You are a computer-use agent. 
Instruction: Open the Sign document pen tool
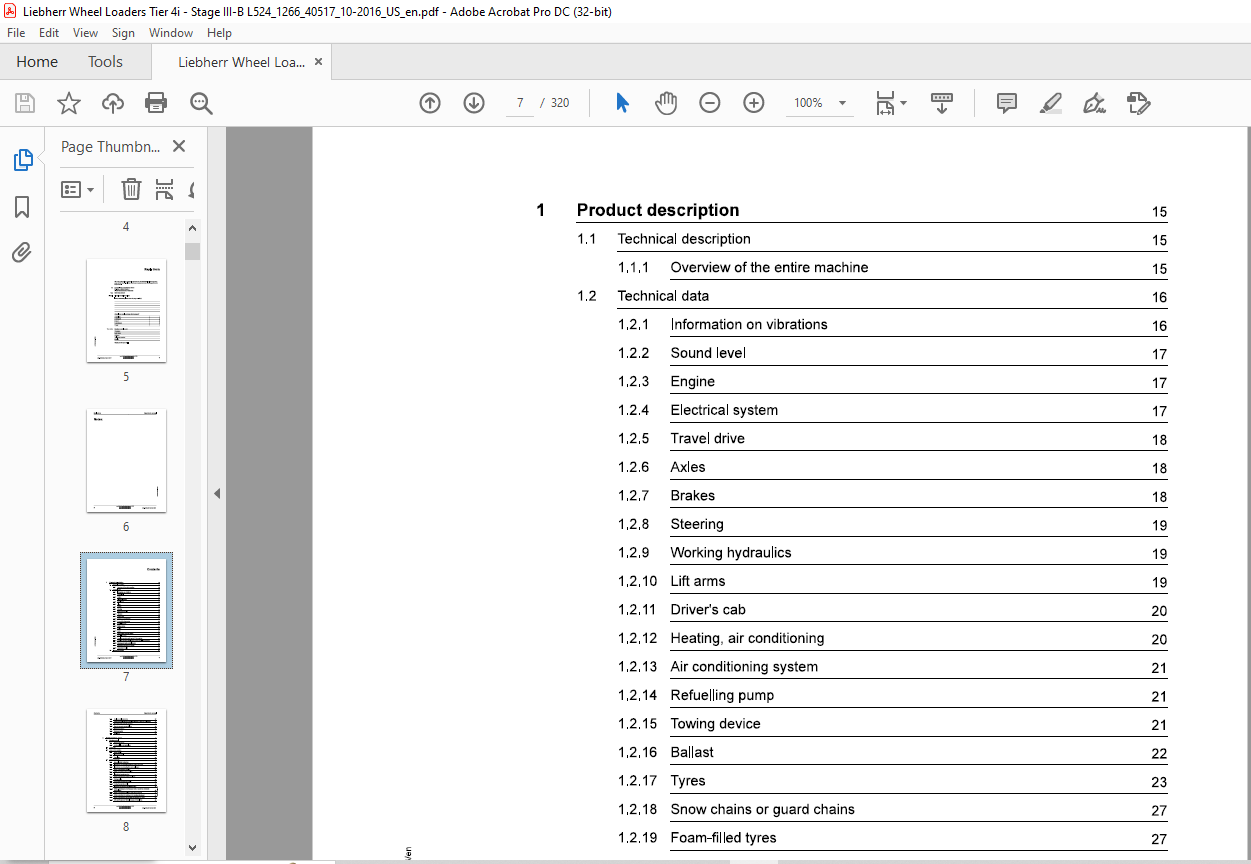click(x=1094, y=103)
